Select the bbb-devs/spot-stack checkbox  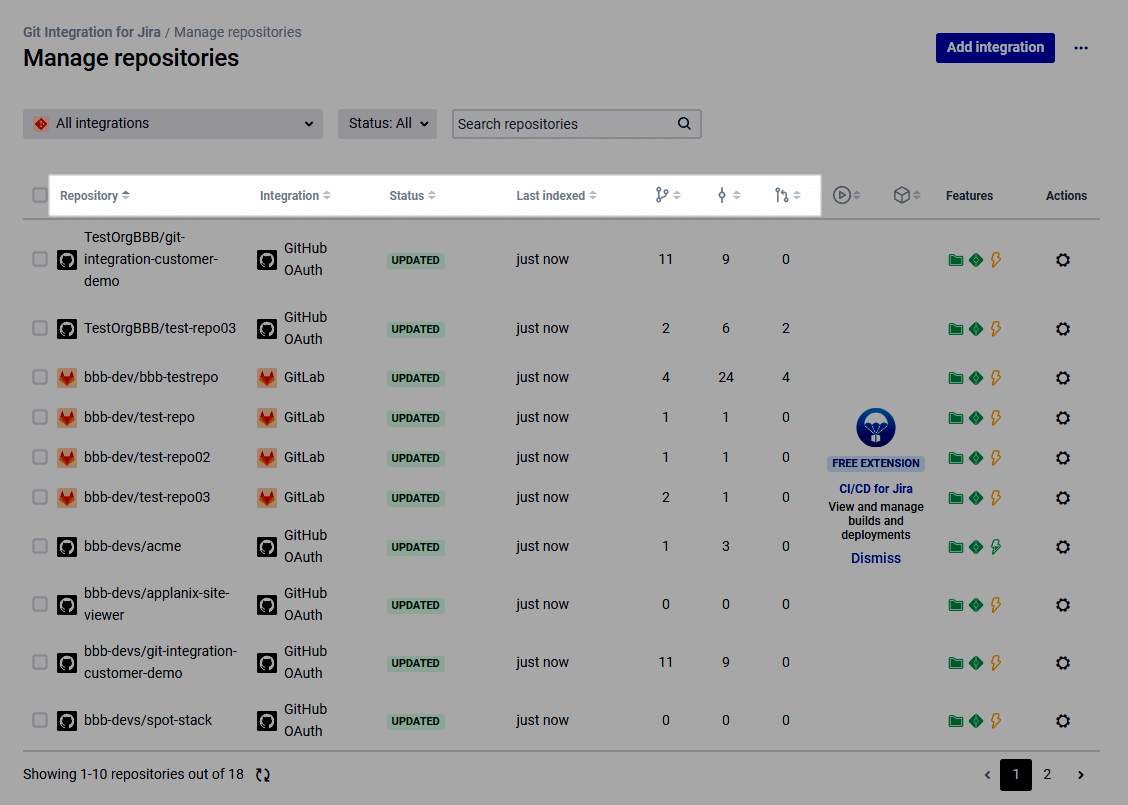click(x=40, y=720)
